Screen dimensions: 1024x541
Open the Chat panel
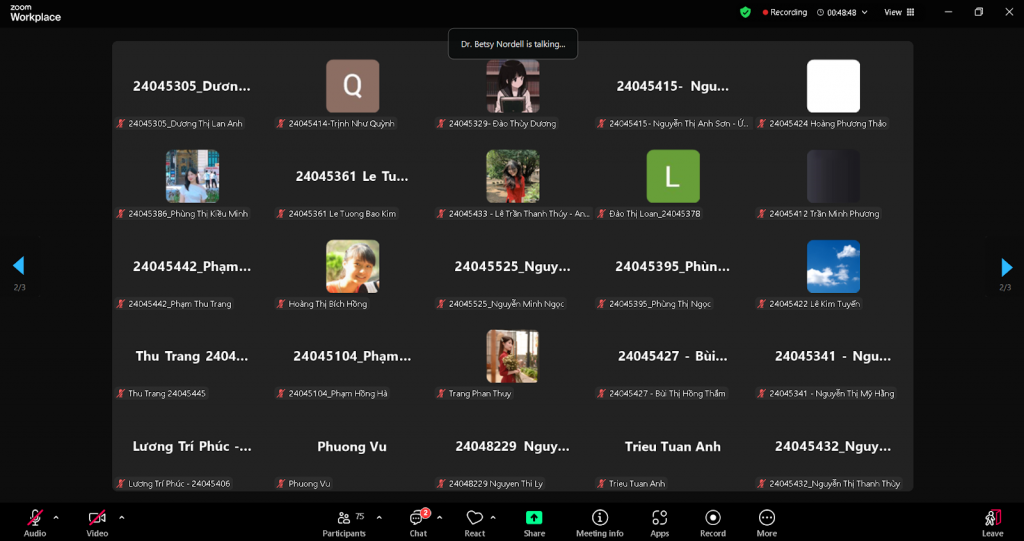[x=418, y=523]
